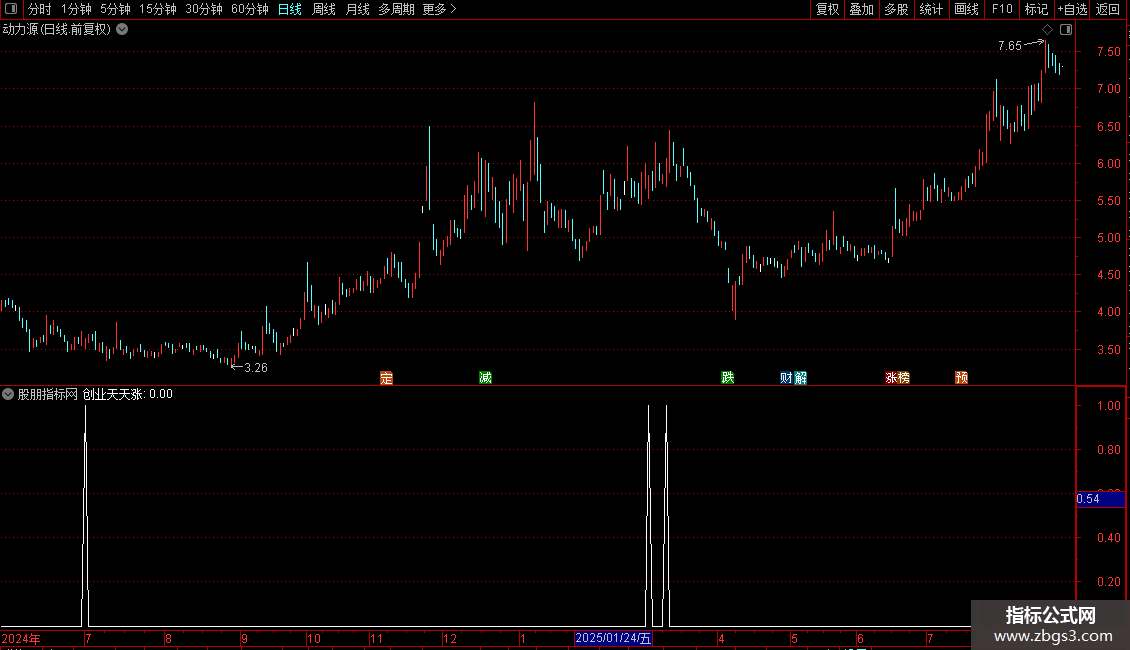This screenshot has width=1130, height=650.
Task: Click the 复权 button
Action: tap(827, 9)
